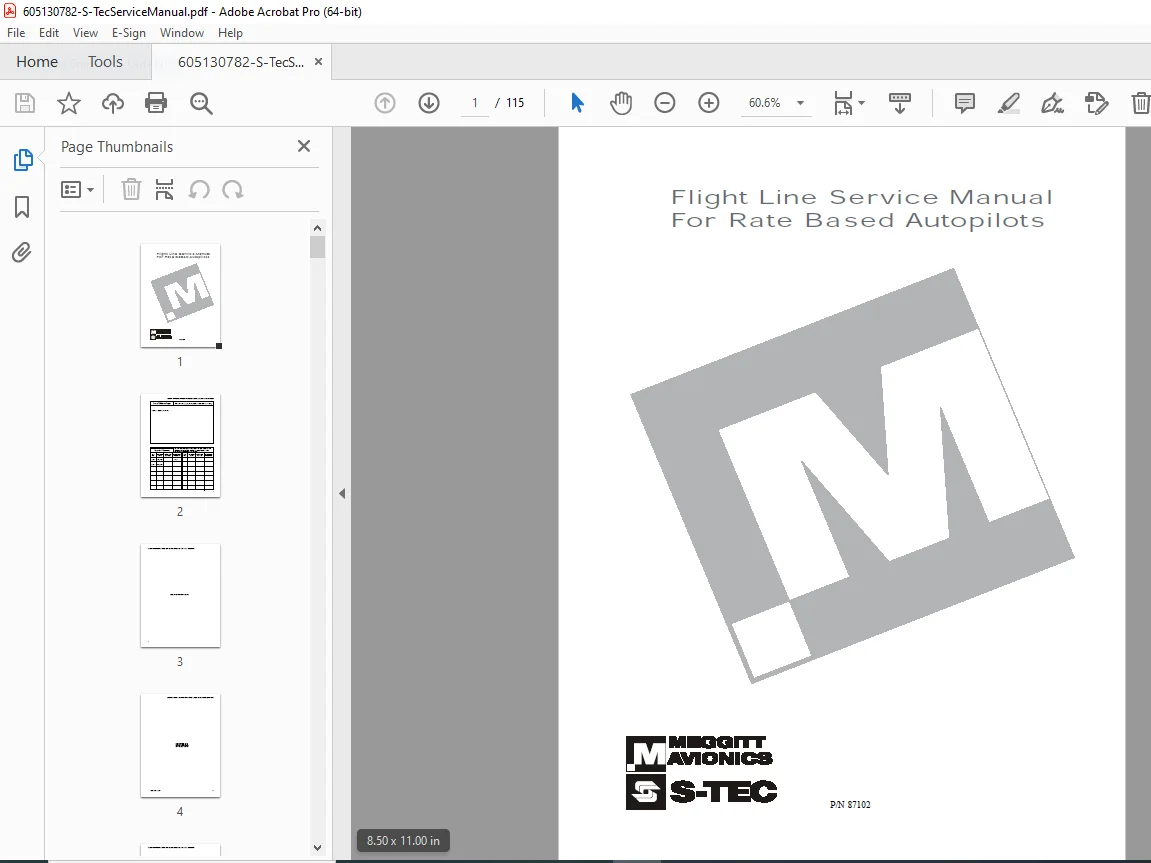Open the File menu

16,33
